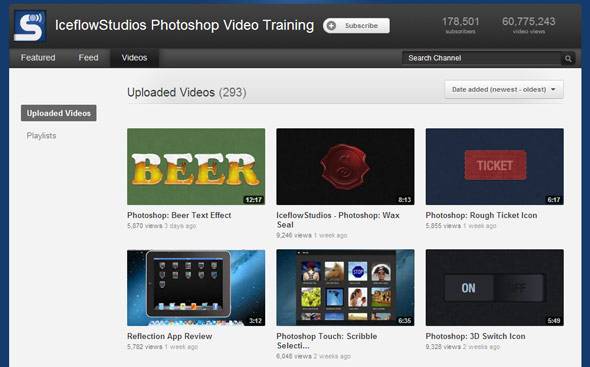
Task: Click the 5,870 views text under Beer Text Effect
Action: click(144, 226)
